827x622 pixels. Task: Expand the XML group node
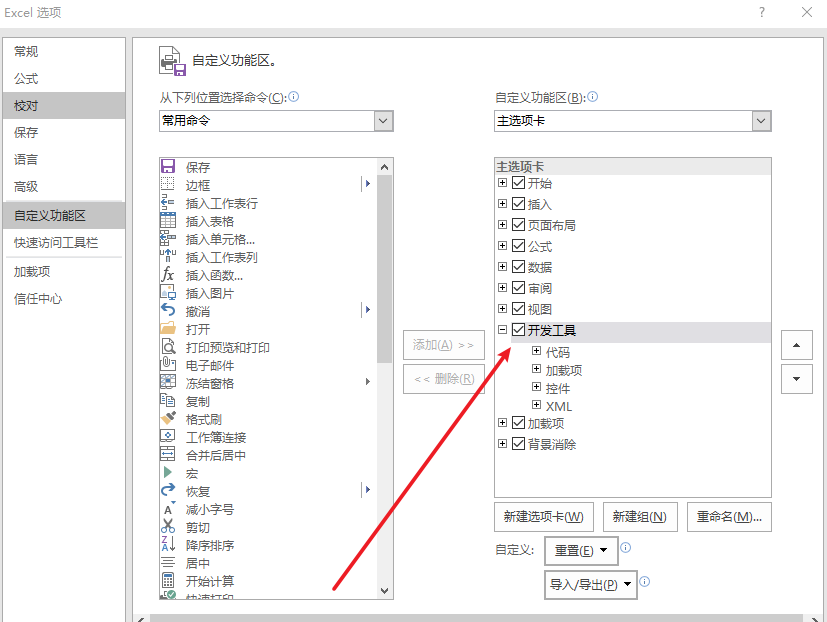(536, 405)
